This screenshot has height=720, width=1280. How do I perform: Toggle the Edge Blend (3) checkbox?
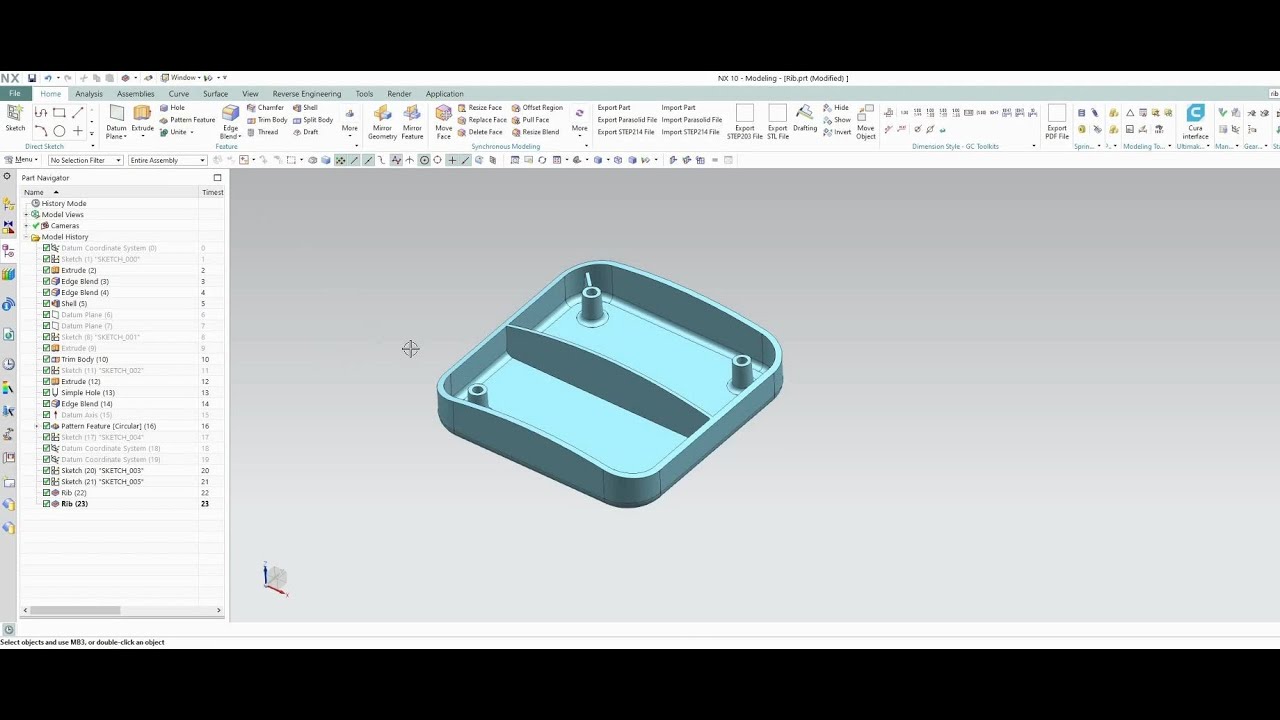(46, 281)
